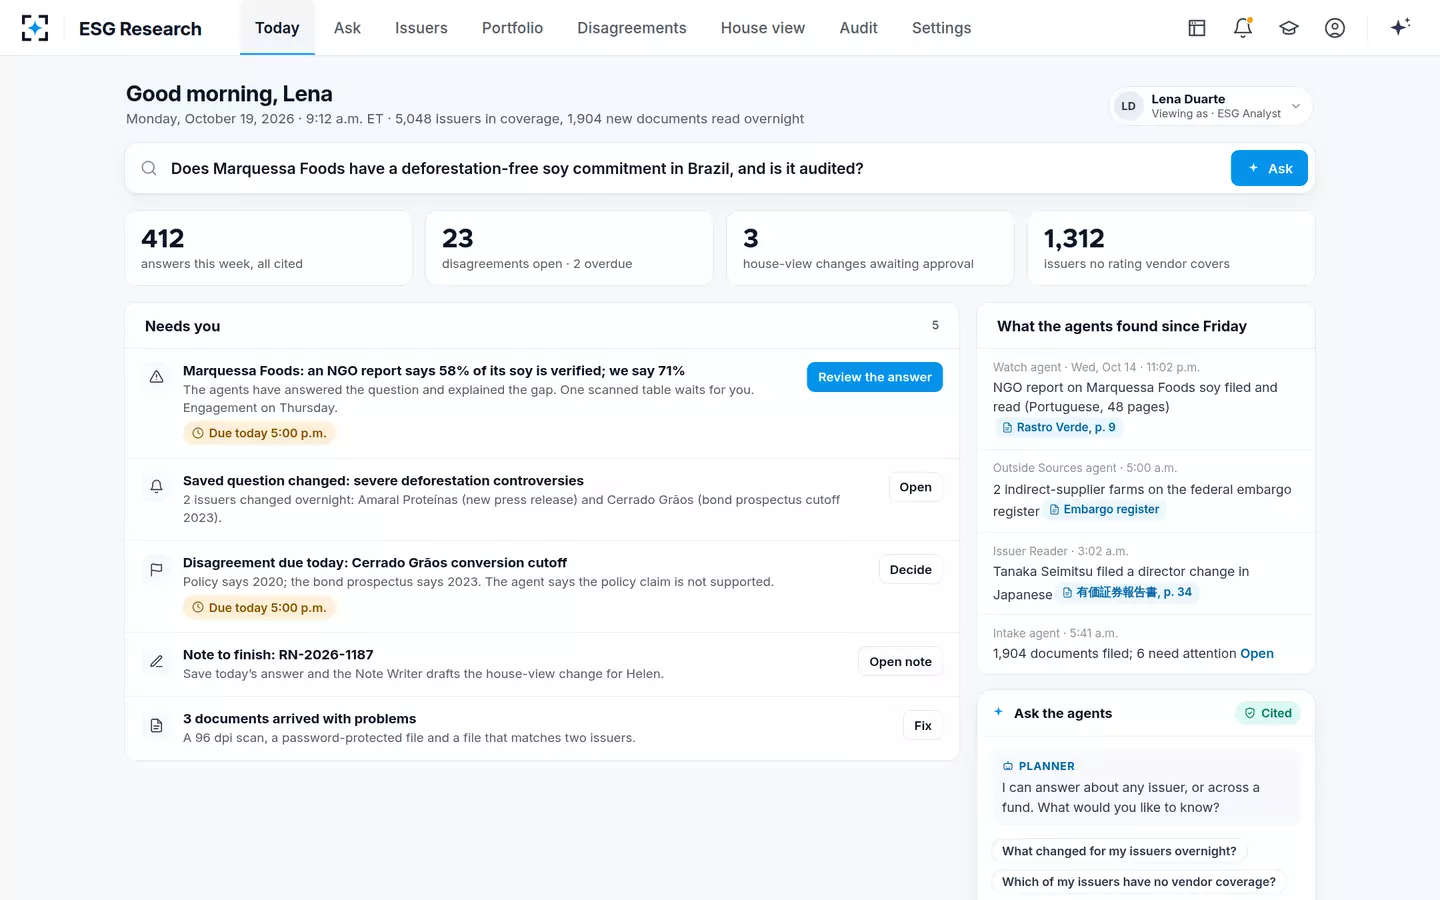This screenshot has height=900, width=1440.
Task: Click the Planner icon in the agent chat
Action: (x=1008, y=766)
